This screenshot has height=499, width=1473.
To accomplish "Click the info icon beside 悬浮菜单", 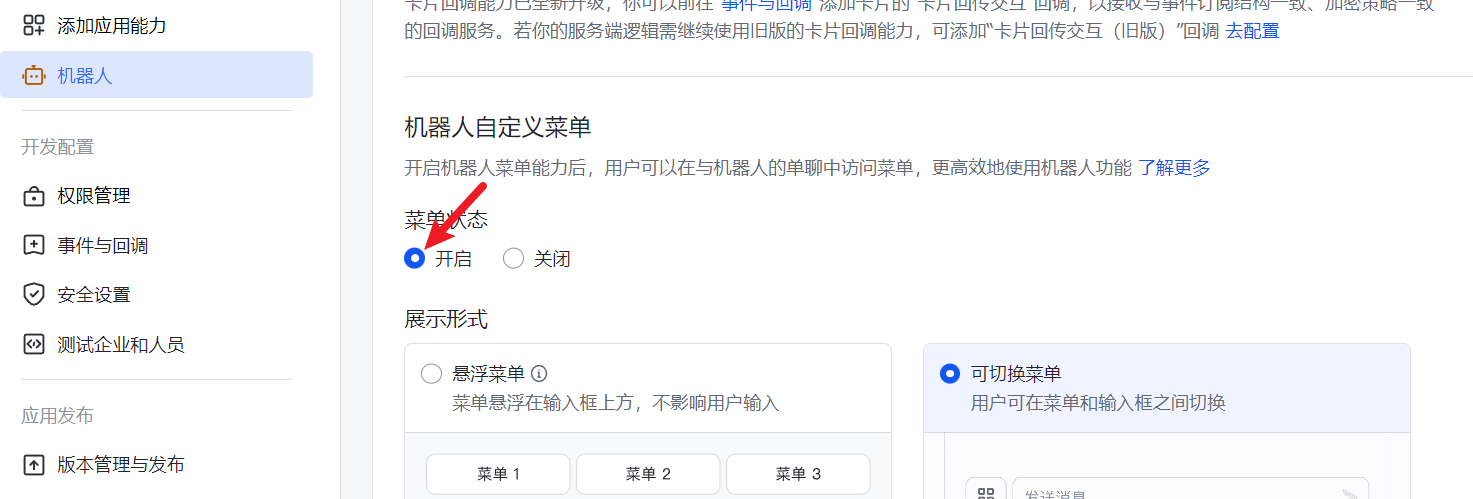I will point(539,374).
